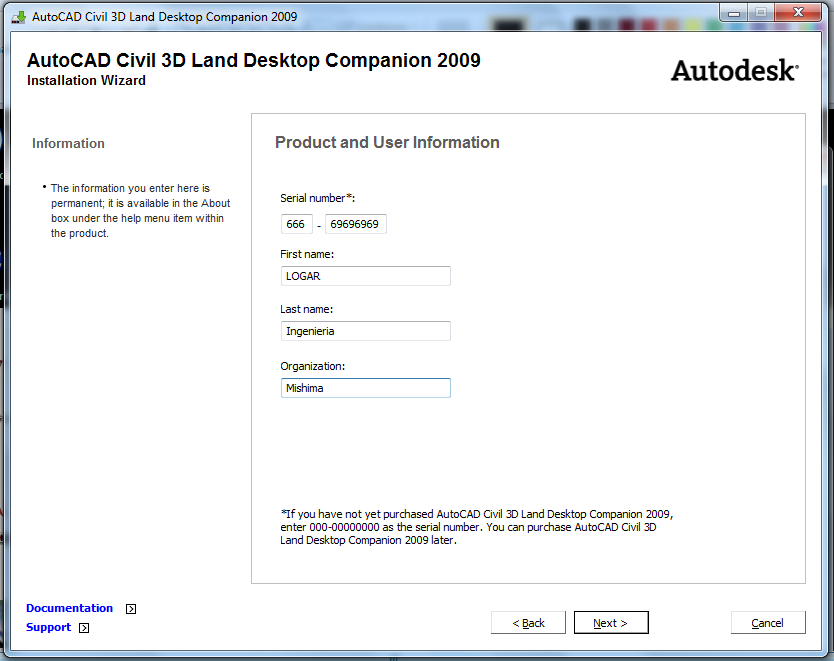
Task: Click the 'Organization:' label
Action: 313,366
